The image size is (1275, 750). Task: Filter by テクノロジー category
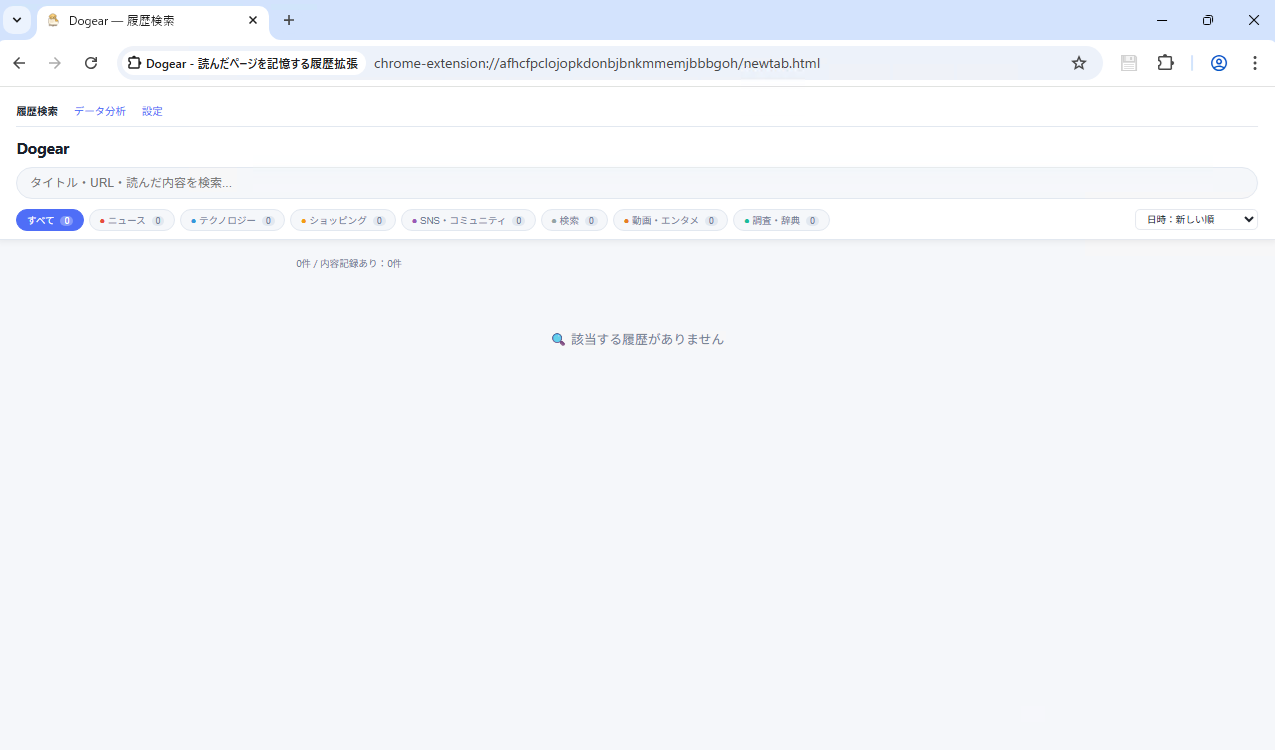point(232,220)
